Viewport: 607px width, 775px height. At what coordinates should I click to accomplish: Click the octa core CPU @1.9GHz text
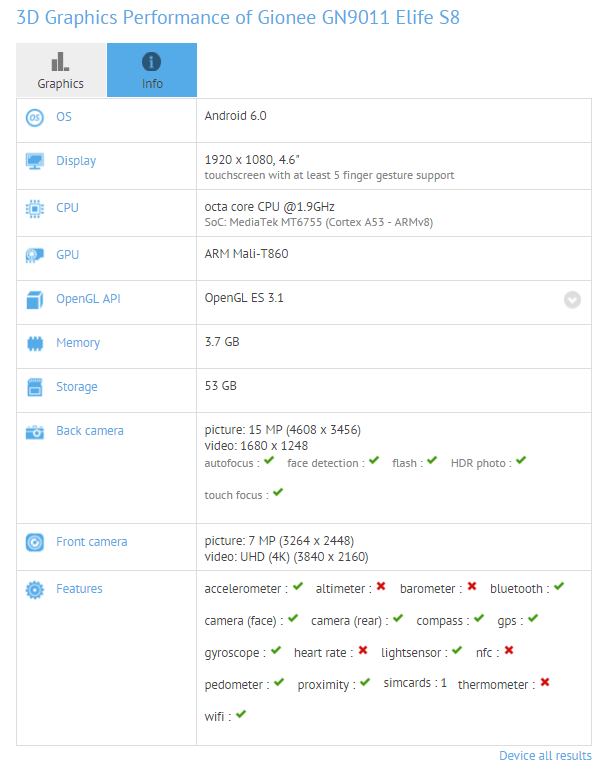click(269, 207)
